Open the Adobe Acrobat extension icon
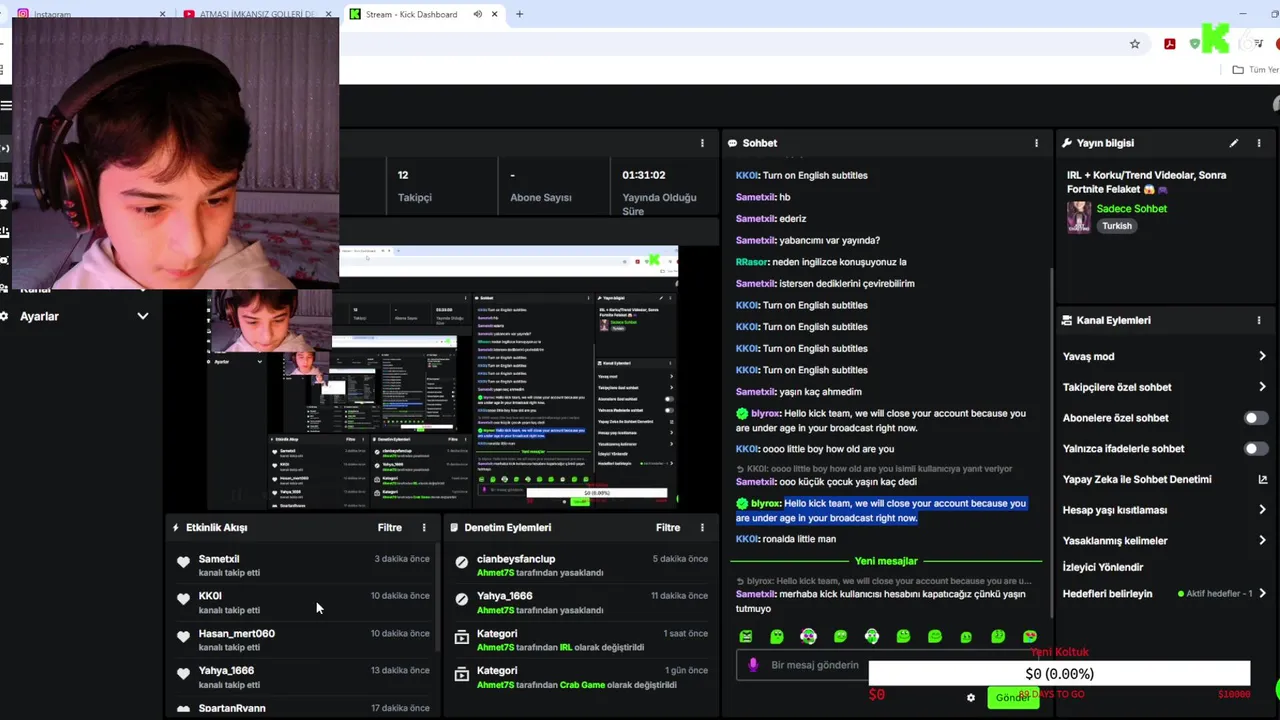1280x720 pixels. tap(1169, 44)
